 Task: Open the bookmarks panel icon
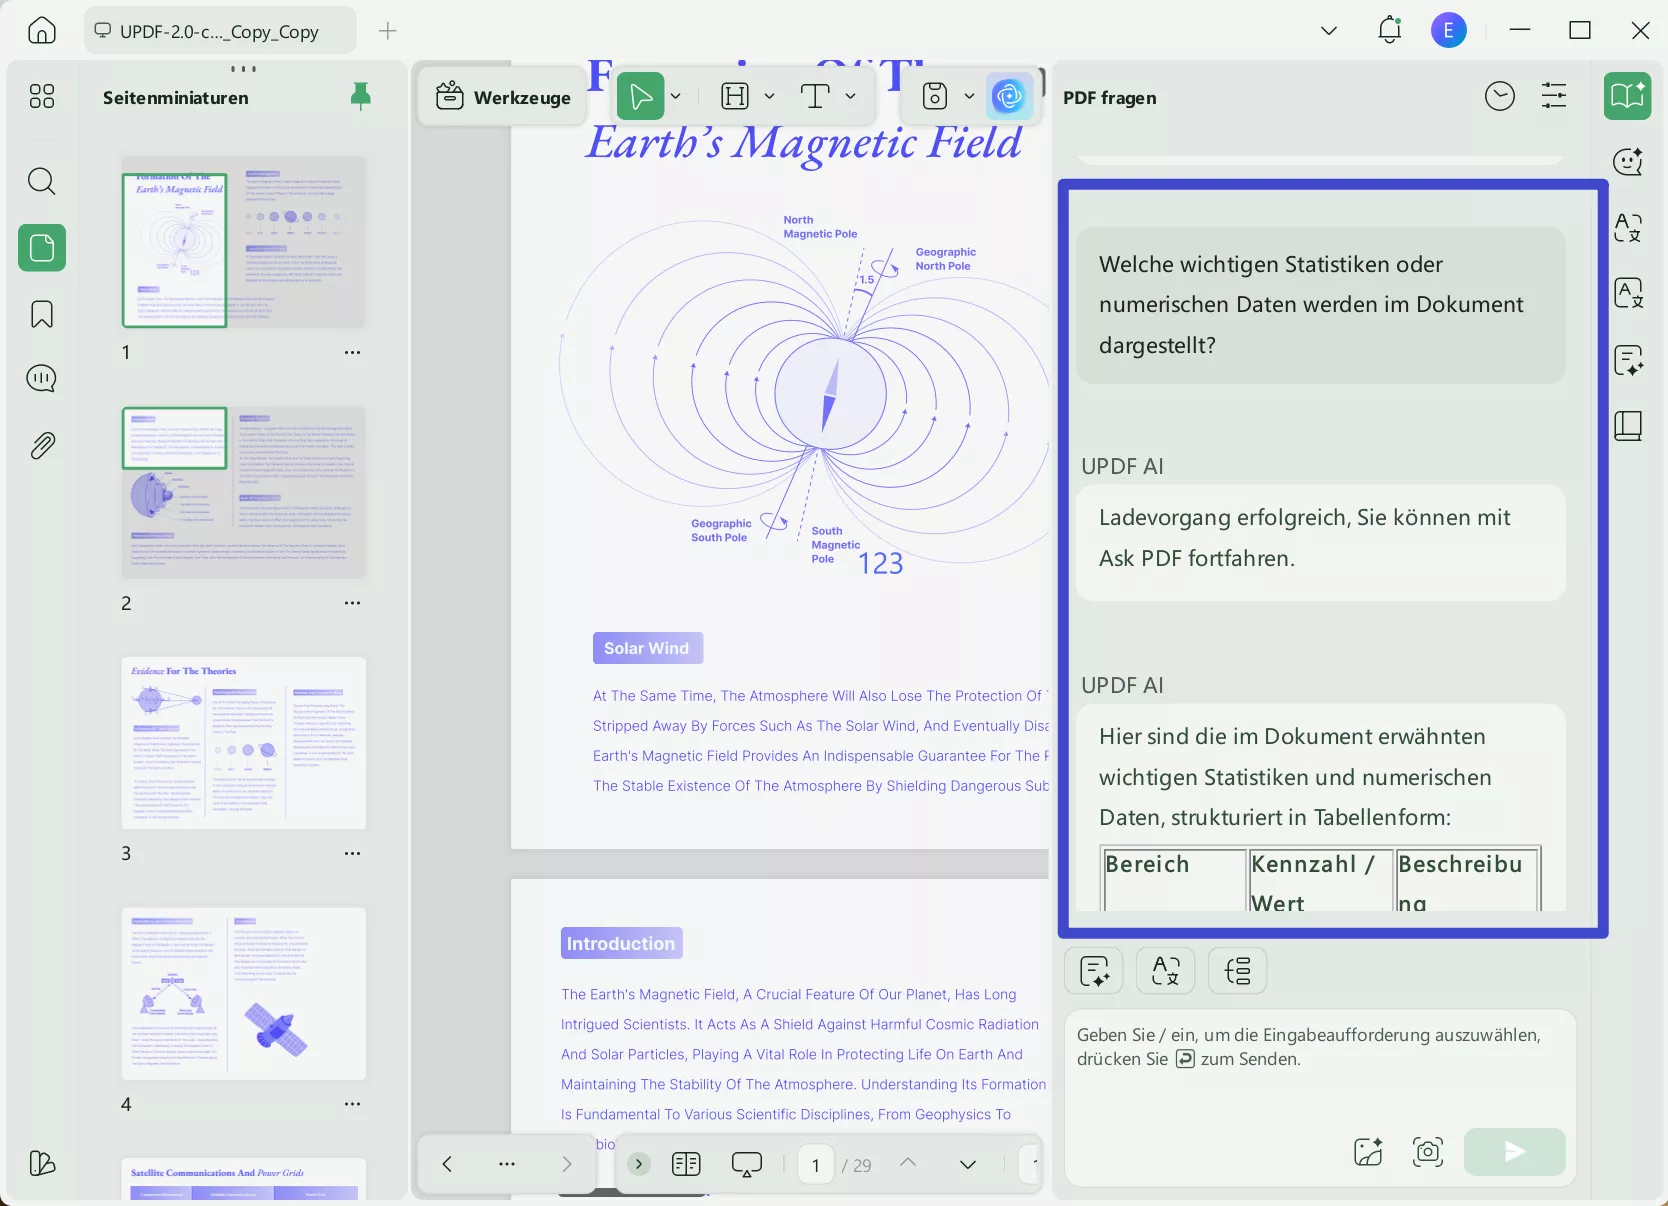tap(42, 314)
